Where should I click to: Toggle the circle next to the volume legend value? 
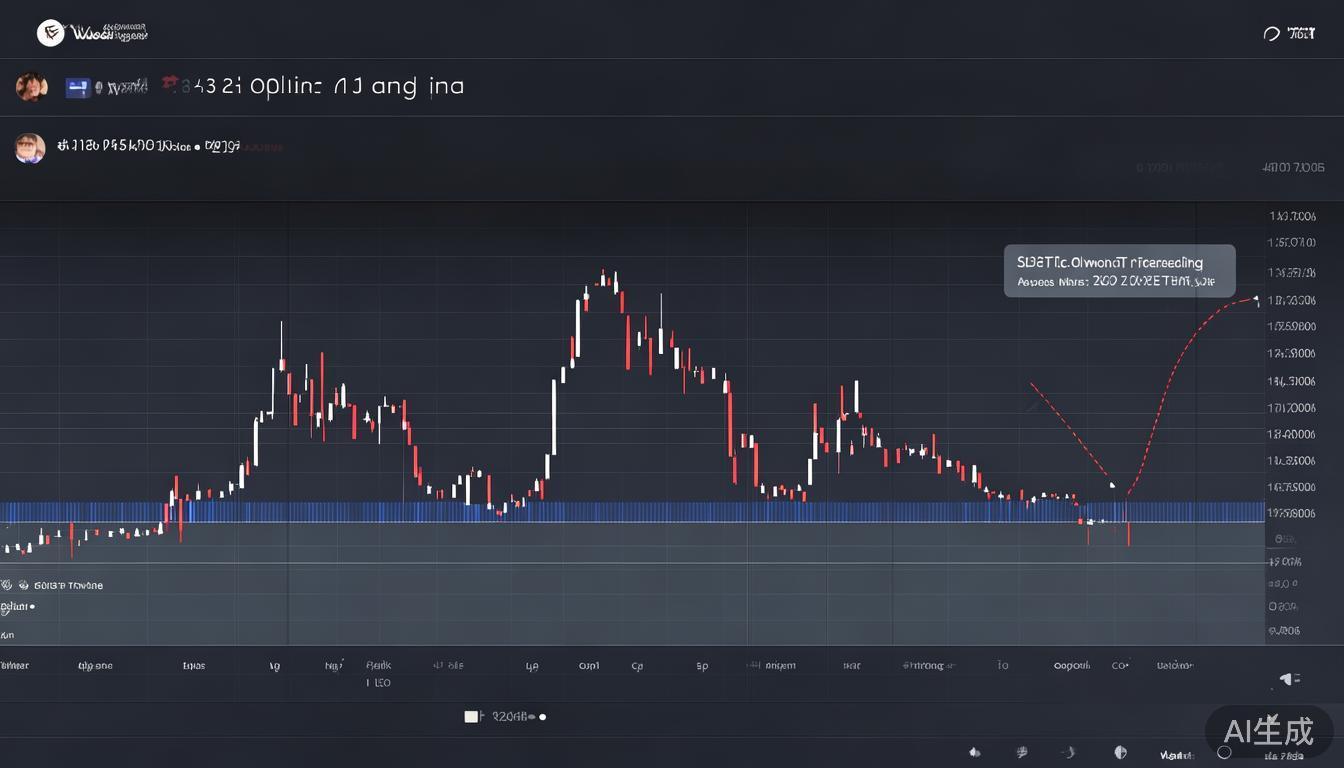541,716
